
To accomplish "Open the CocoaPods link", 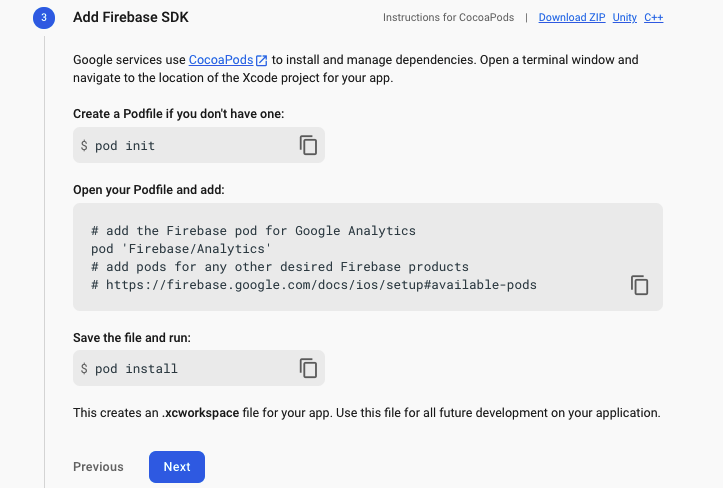I will tap(221, 60).
